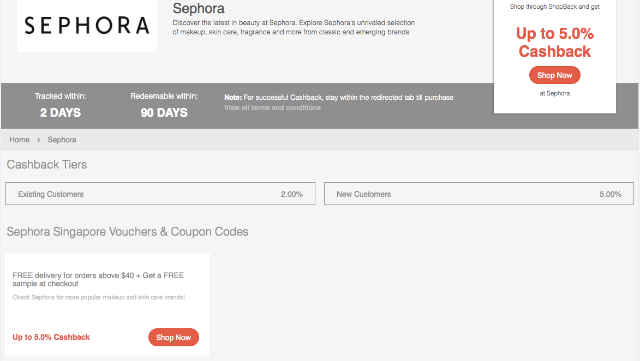Viewport: 640px width, 361px height.
Task: Click the 'at Sephora' text under Shop Now
Action: pyautogui.click(x=554, y=94)
